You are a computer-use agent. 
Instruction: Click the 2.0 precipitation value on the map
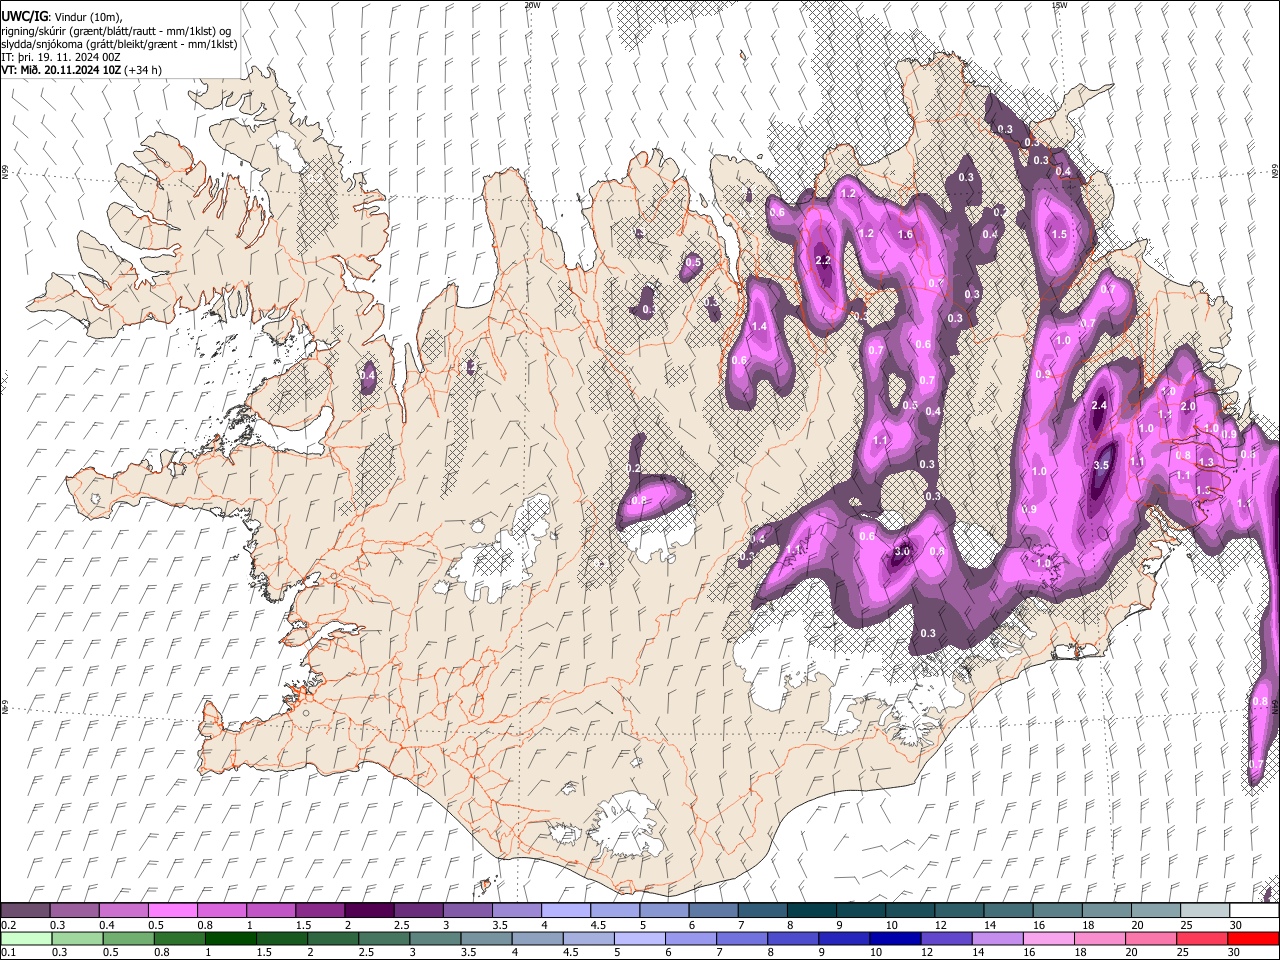coord(1188,406)
